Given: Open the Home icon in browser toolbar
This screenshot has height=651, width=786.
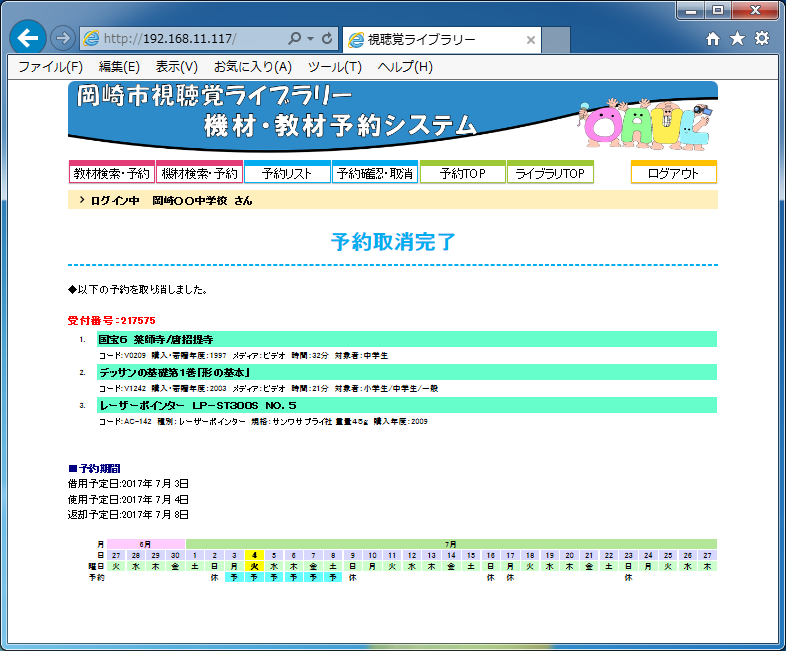Looking at the screenshot, I should [712, 39].
